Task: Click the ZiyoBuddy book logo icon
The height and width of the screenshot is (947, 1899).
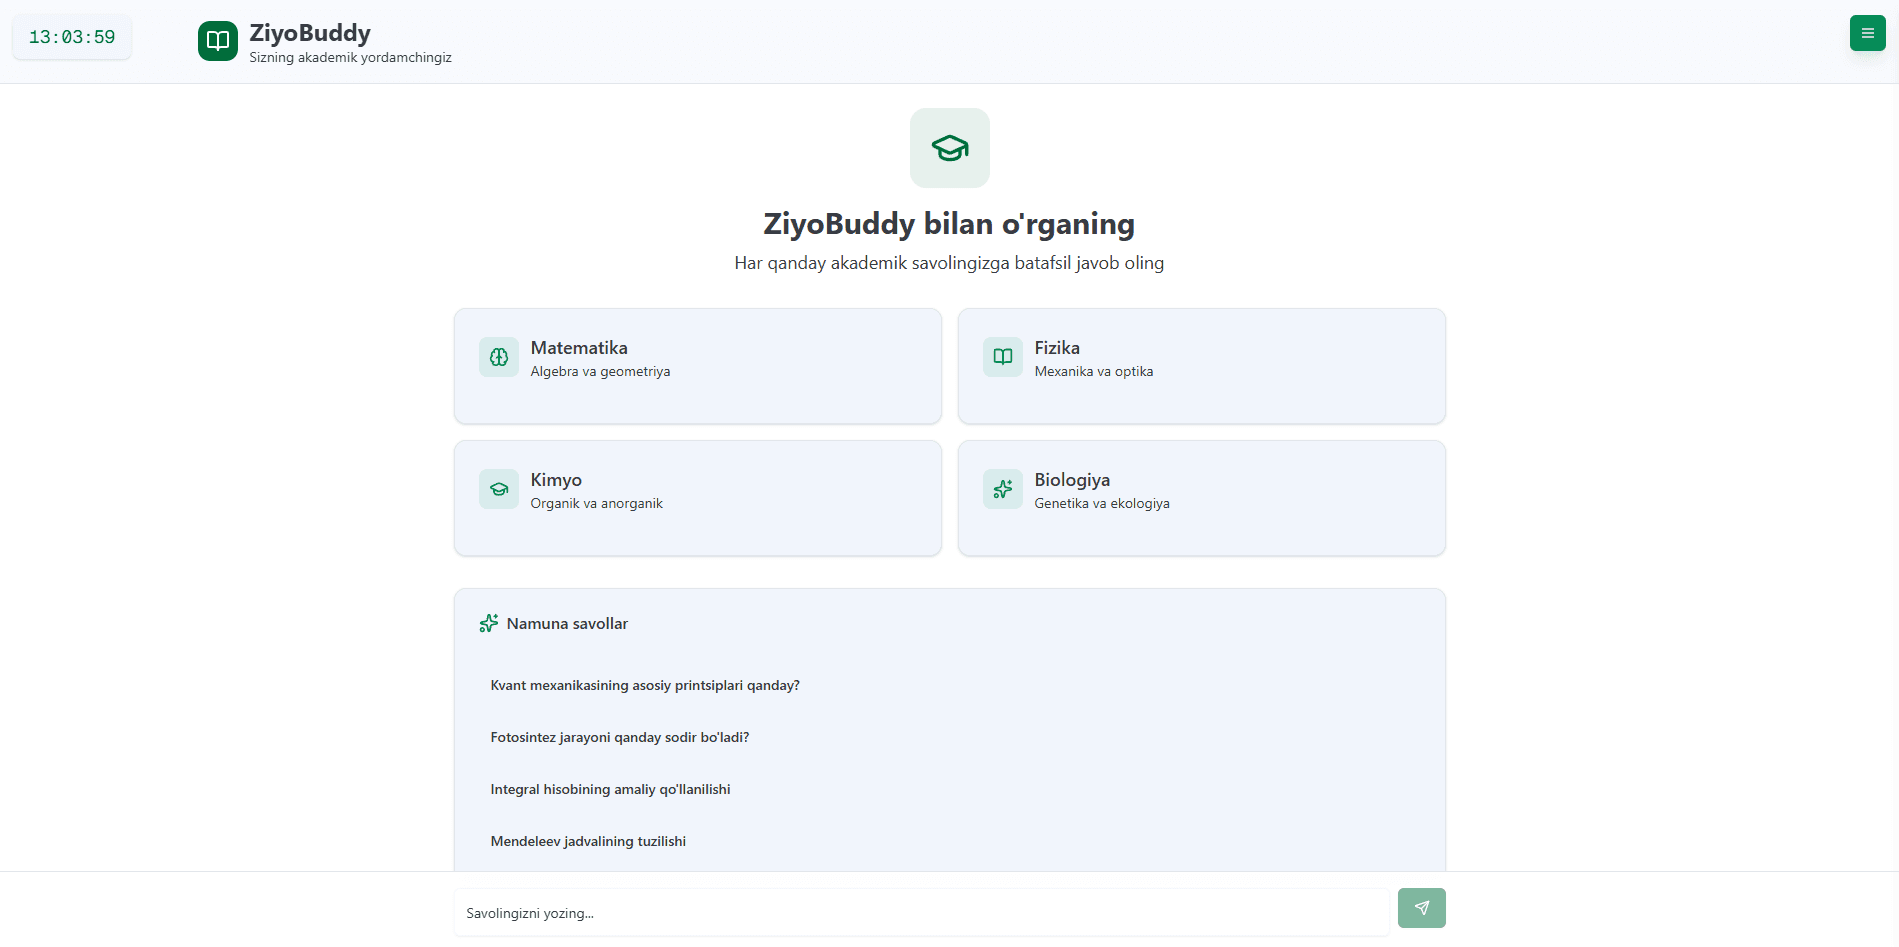Action: (218, 41)
